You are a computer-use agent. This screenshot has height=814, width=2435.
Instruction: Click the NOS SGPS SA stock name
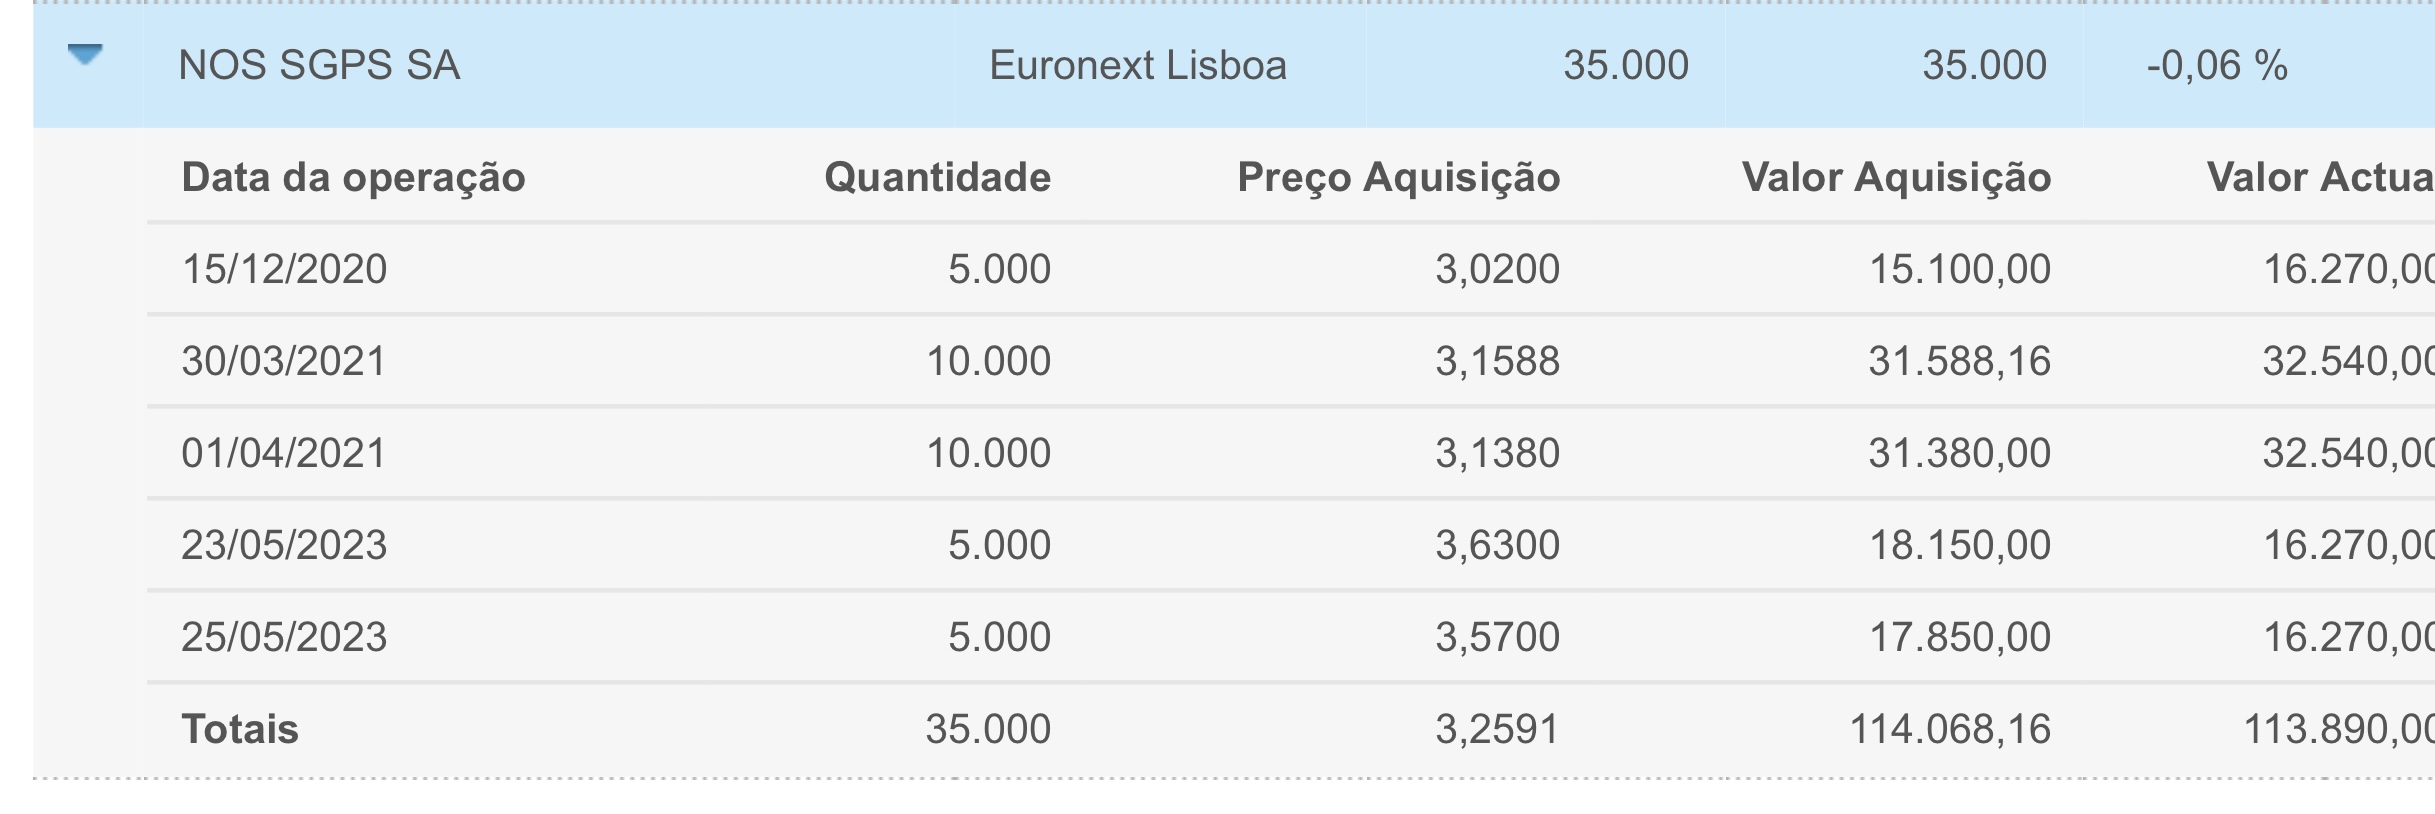319,66
